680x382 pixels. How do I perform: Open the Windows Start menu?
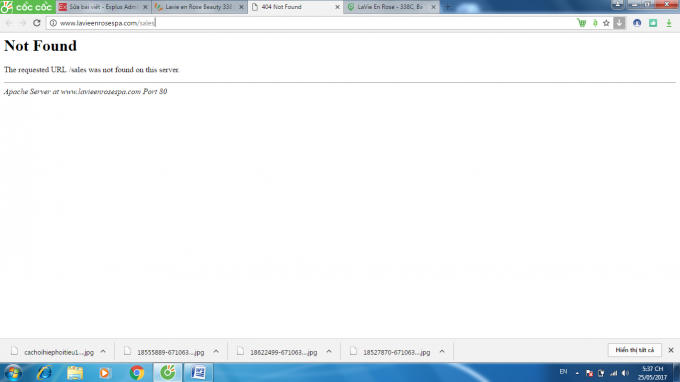click(13, 373)
